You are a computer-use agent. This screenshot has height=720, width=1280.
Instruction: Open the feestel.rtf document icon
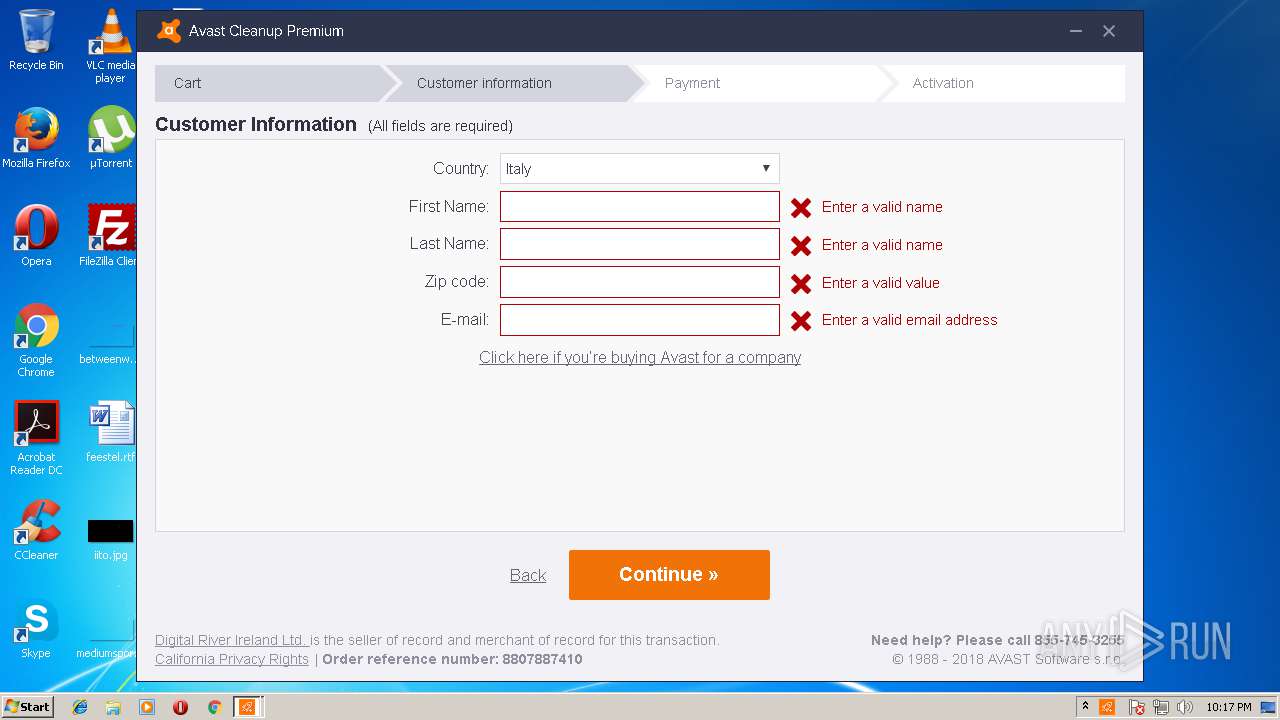click(110, 432)
